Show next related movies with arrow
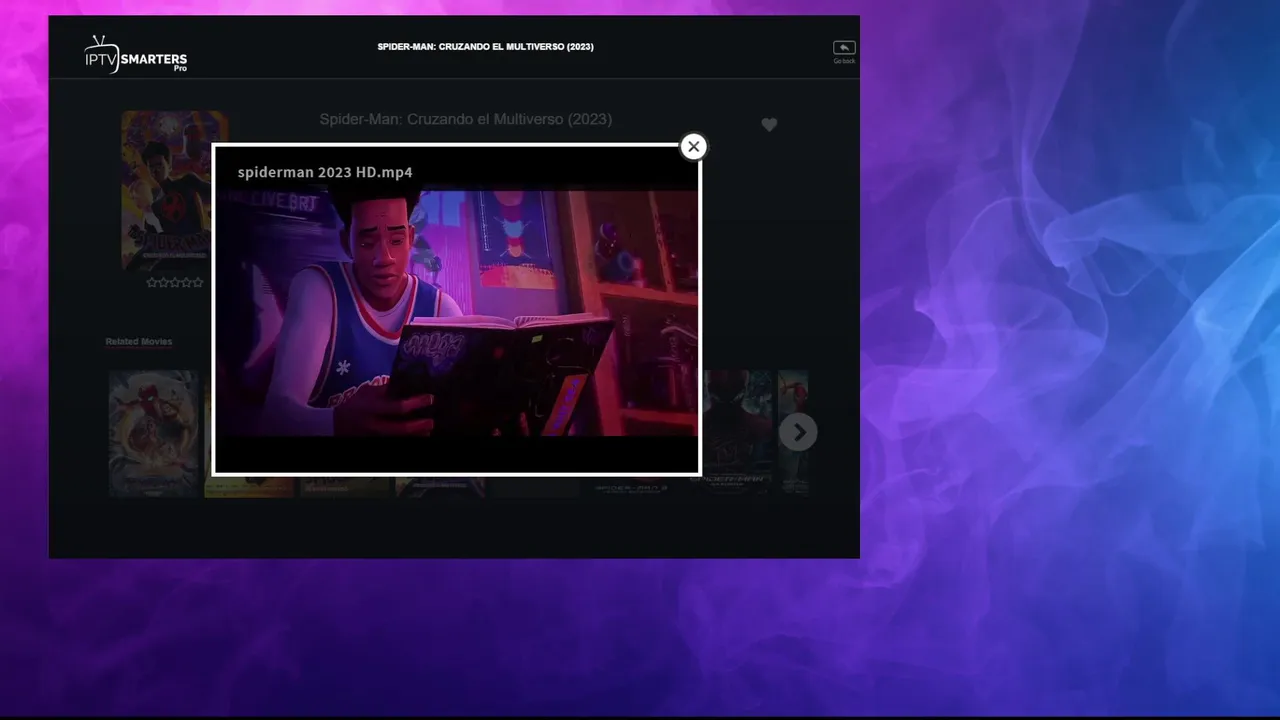The height and width of the screenshot is (720, 1280). (798, 432)
